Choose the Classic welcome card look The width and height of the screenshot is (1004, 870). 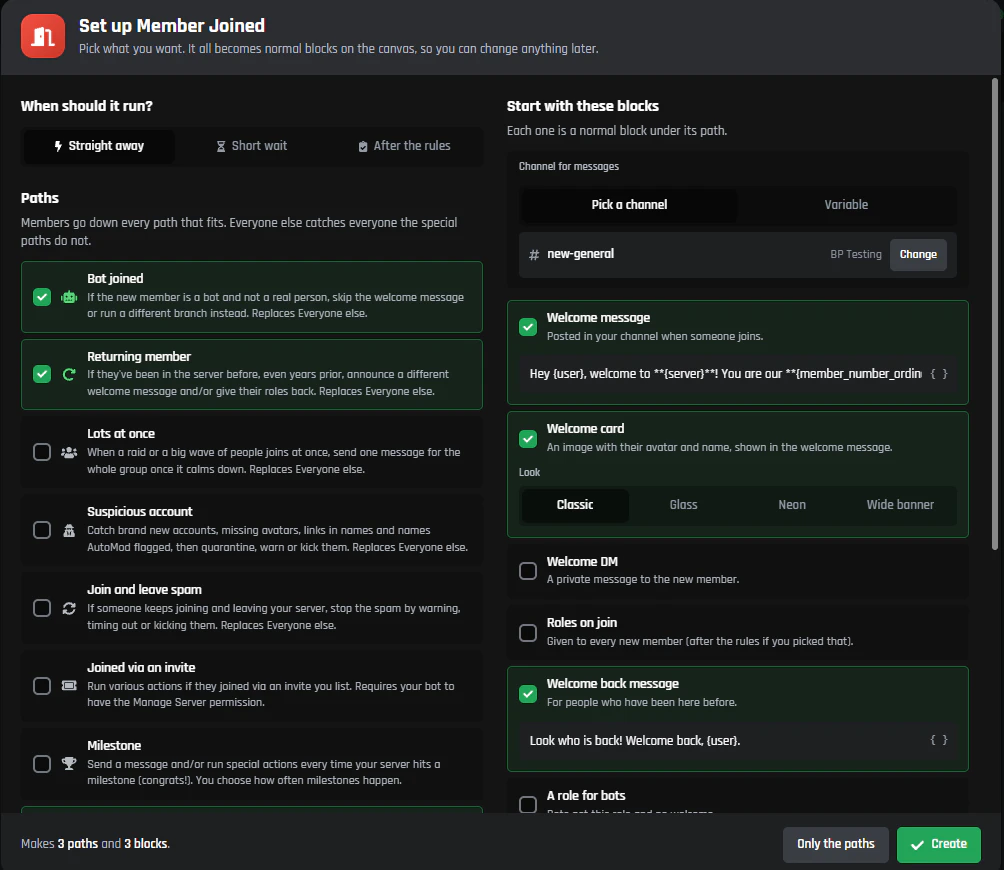click(575, 505)
